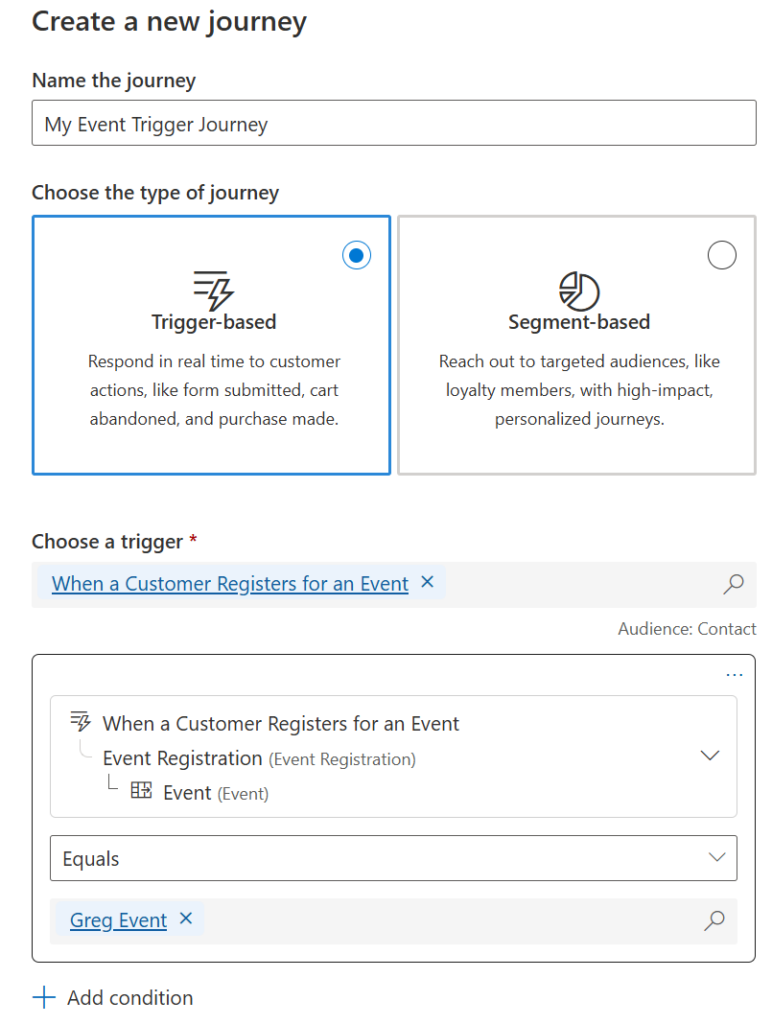Select the Trigger-based radio button
772x1024 pixels.
click(356, 255)
